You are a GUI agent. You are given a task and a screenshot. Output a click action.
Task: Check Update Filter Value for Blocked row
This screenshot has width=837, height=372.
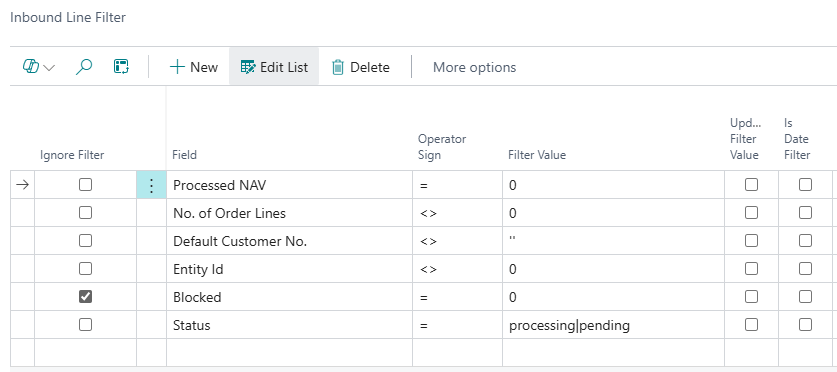click(752, 297)
